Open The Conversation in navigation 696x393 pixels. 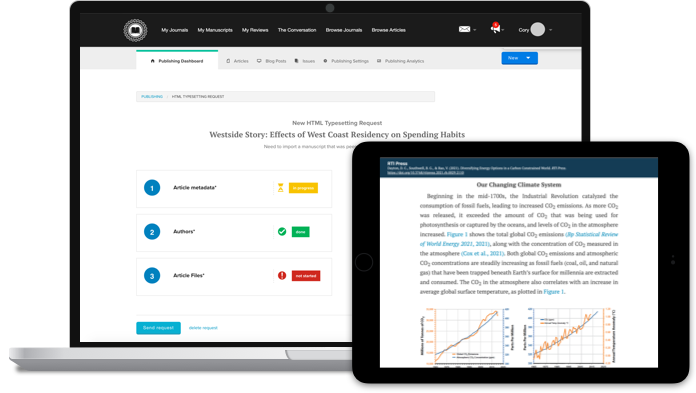point(297,30)
